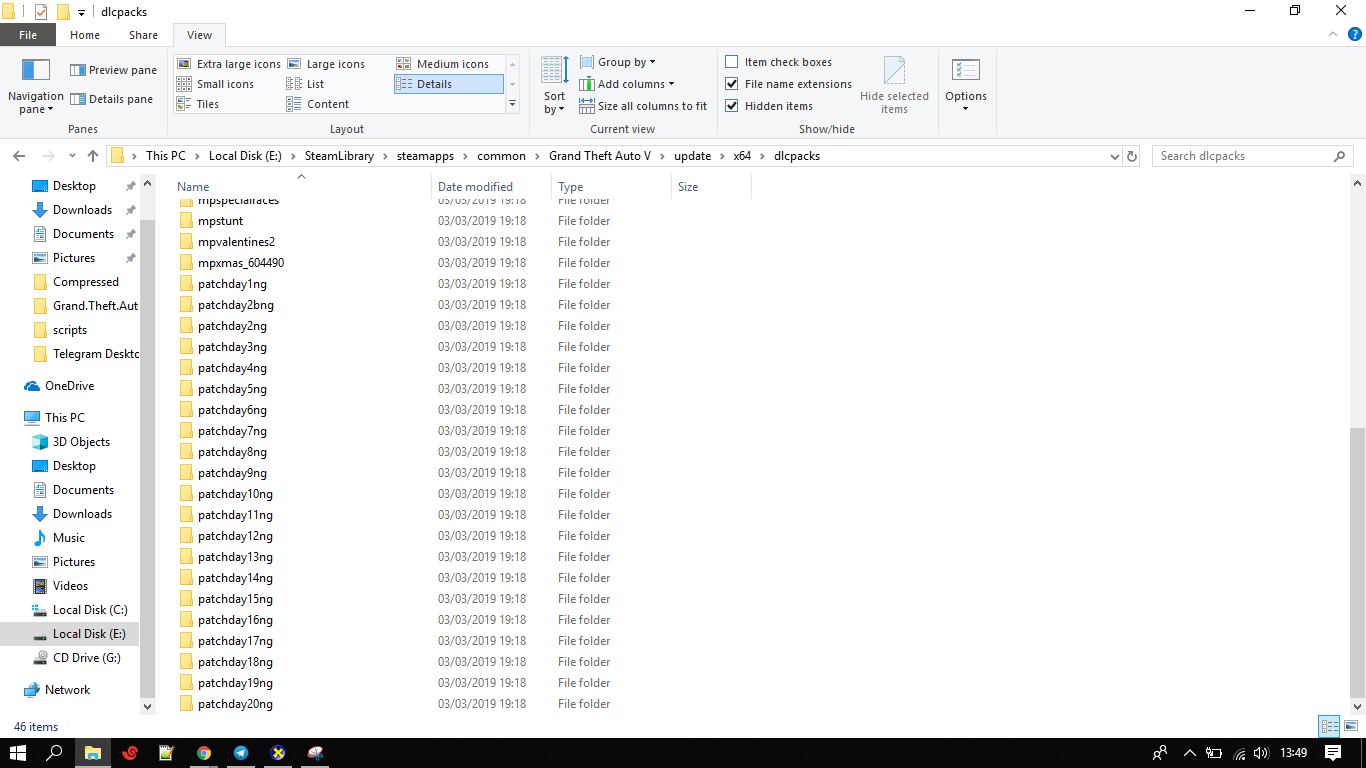Go up one folder level
Screen dimensions: 1366x768
pyautogui.click(x=93, y=156)
